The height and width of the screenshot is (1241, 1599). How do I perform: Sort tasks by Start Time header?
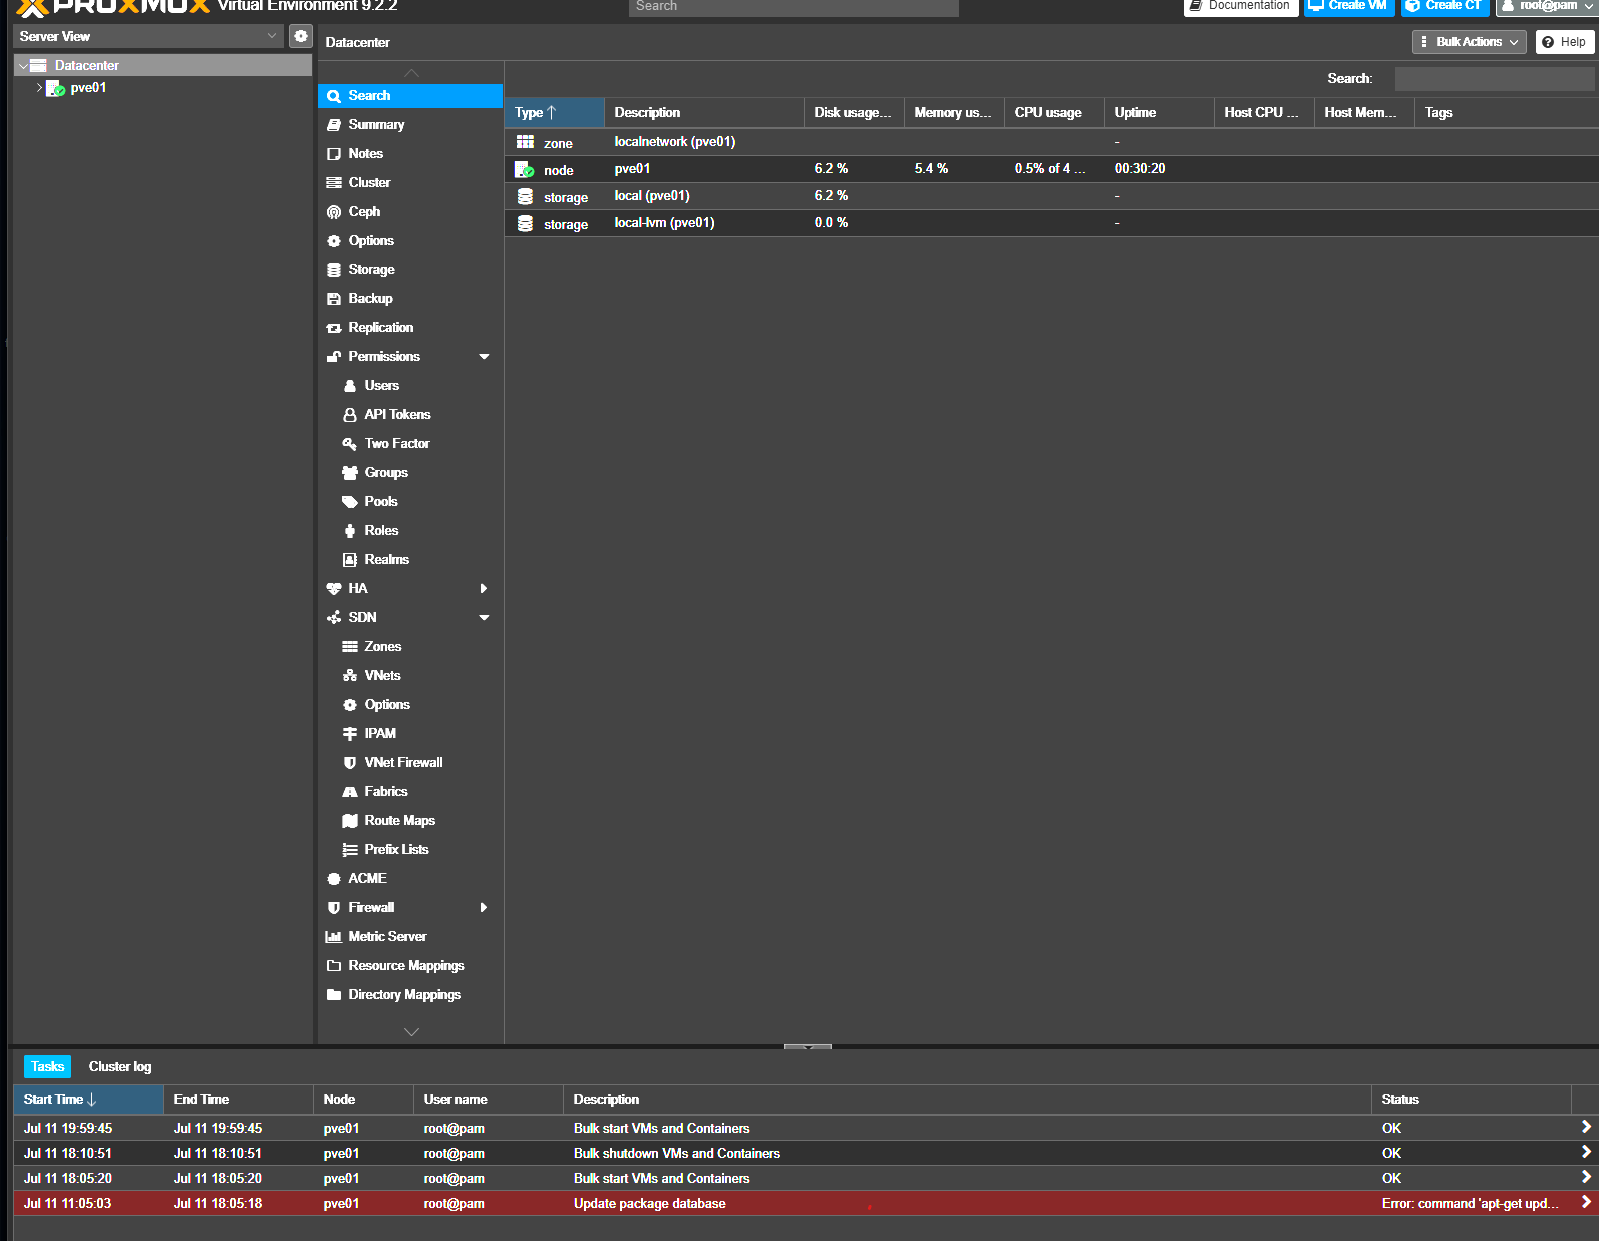point(88,1099)
